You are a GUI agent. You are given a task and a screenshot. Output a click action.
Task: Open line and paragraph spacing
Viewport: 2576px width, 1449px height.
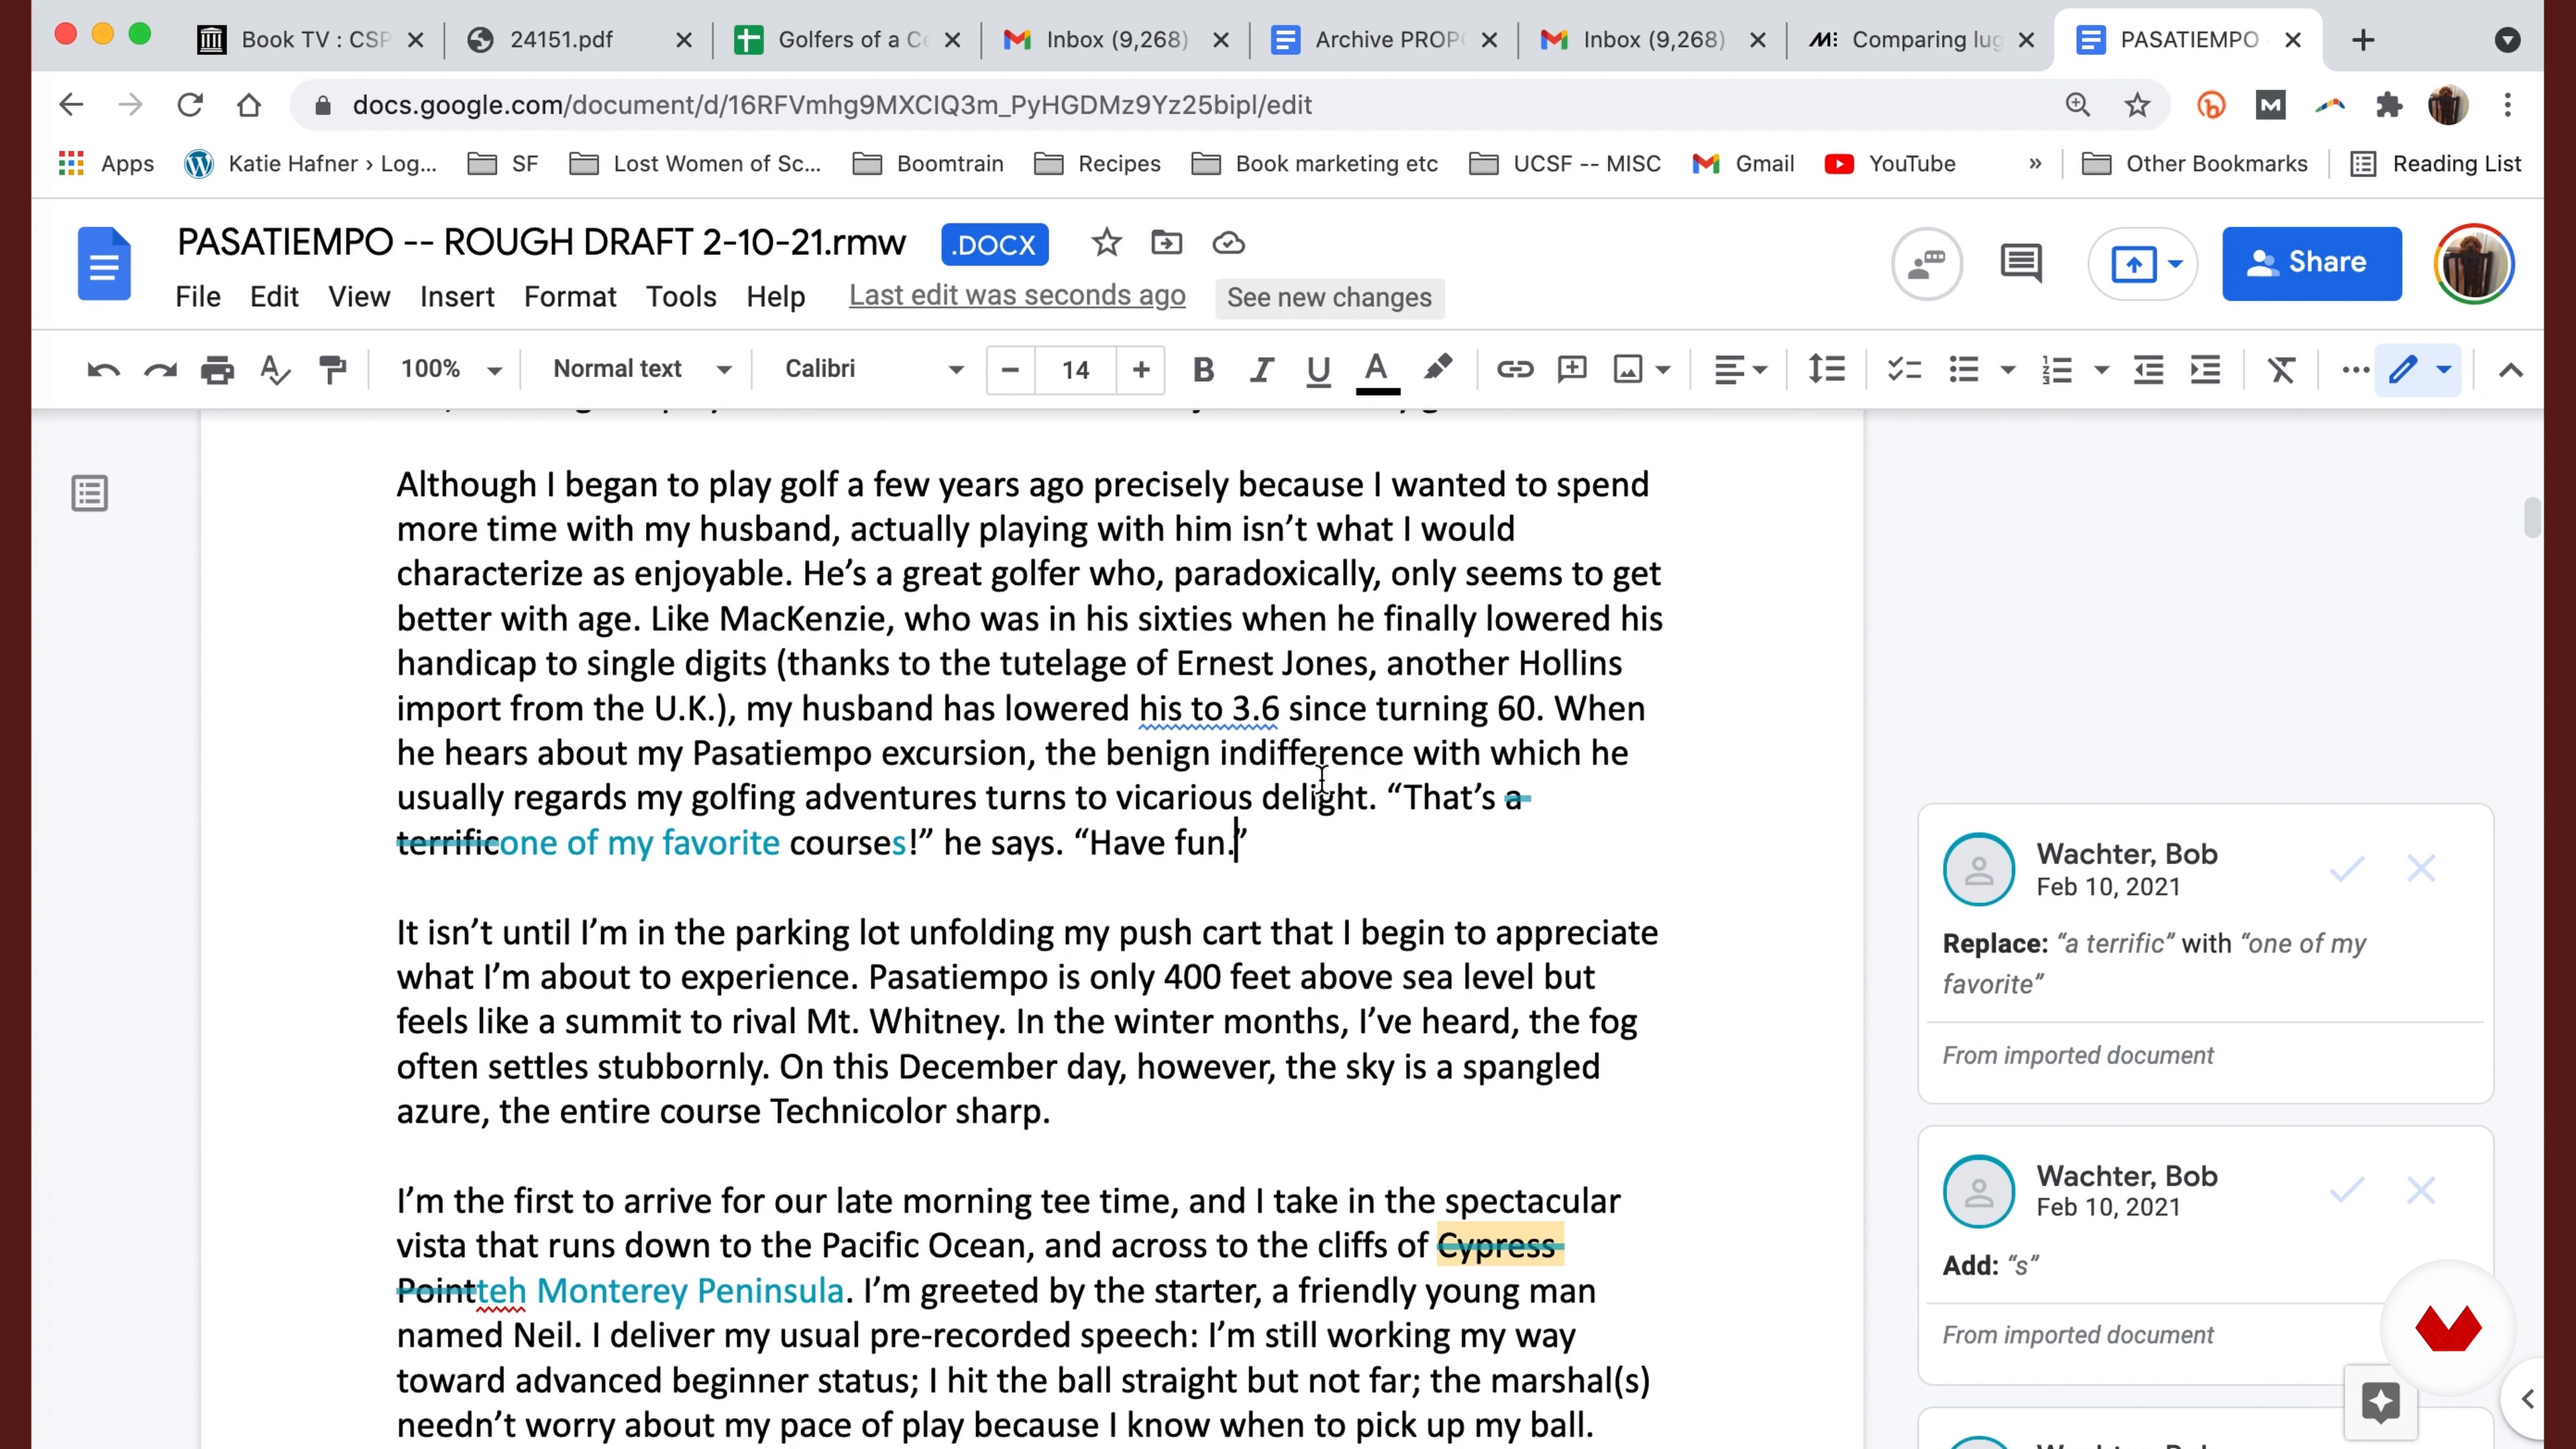coord(1826,370)
